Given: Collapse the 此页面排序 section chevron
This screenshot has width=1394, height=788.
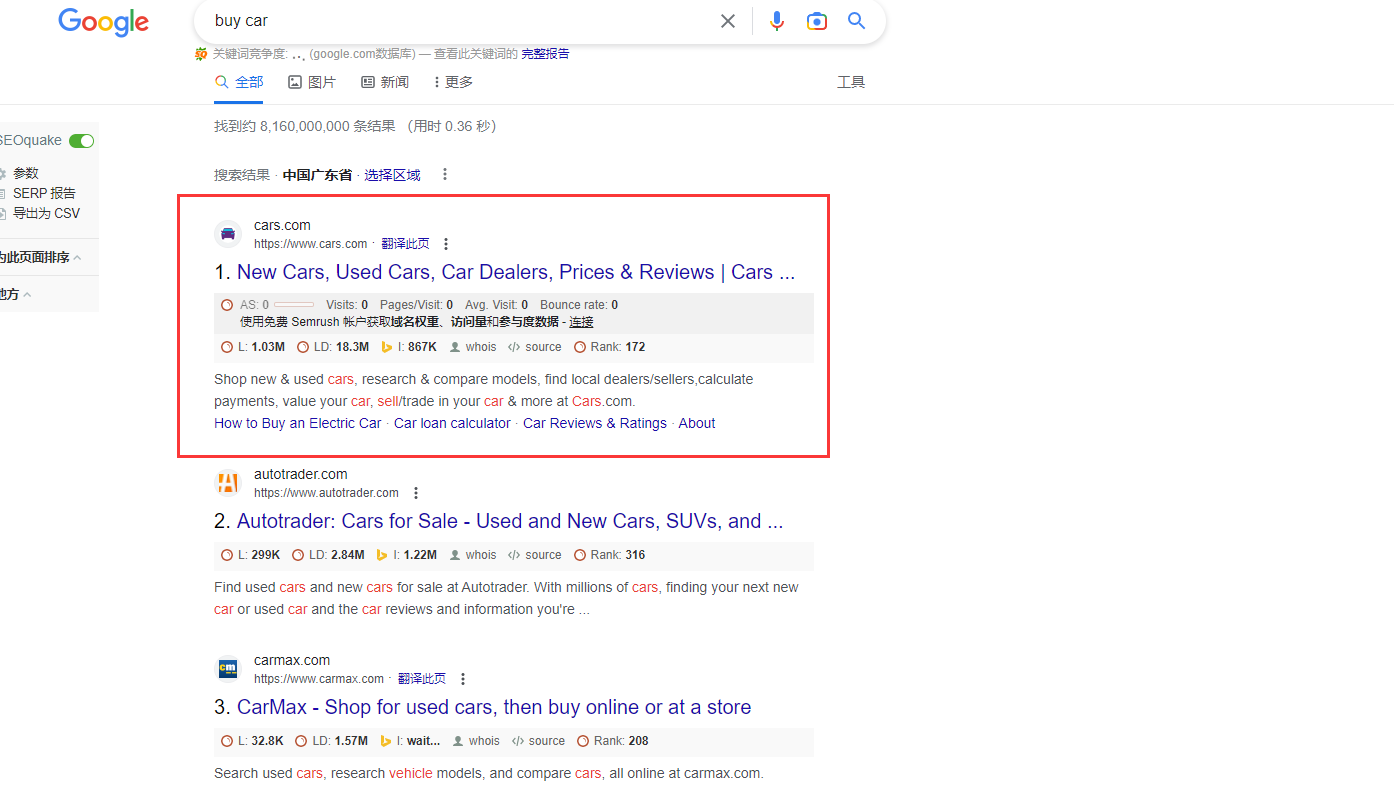Looking at the screenshot, I should 77,258.
